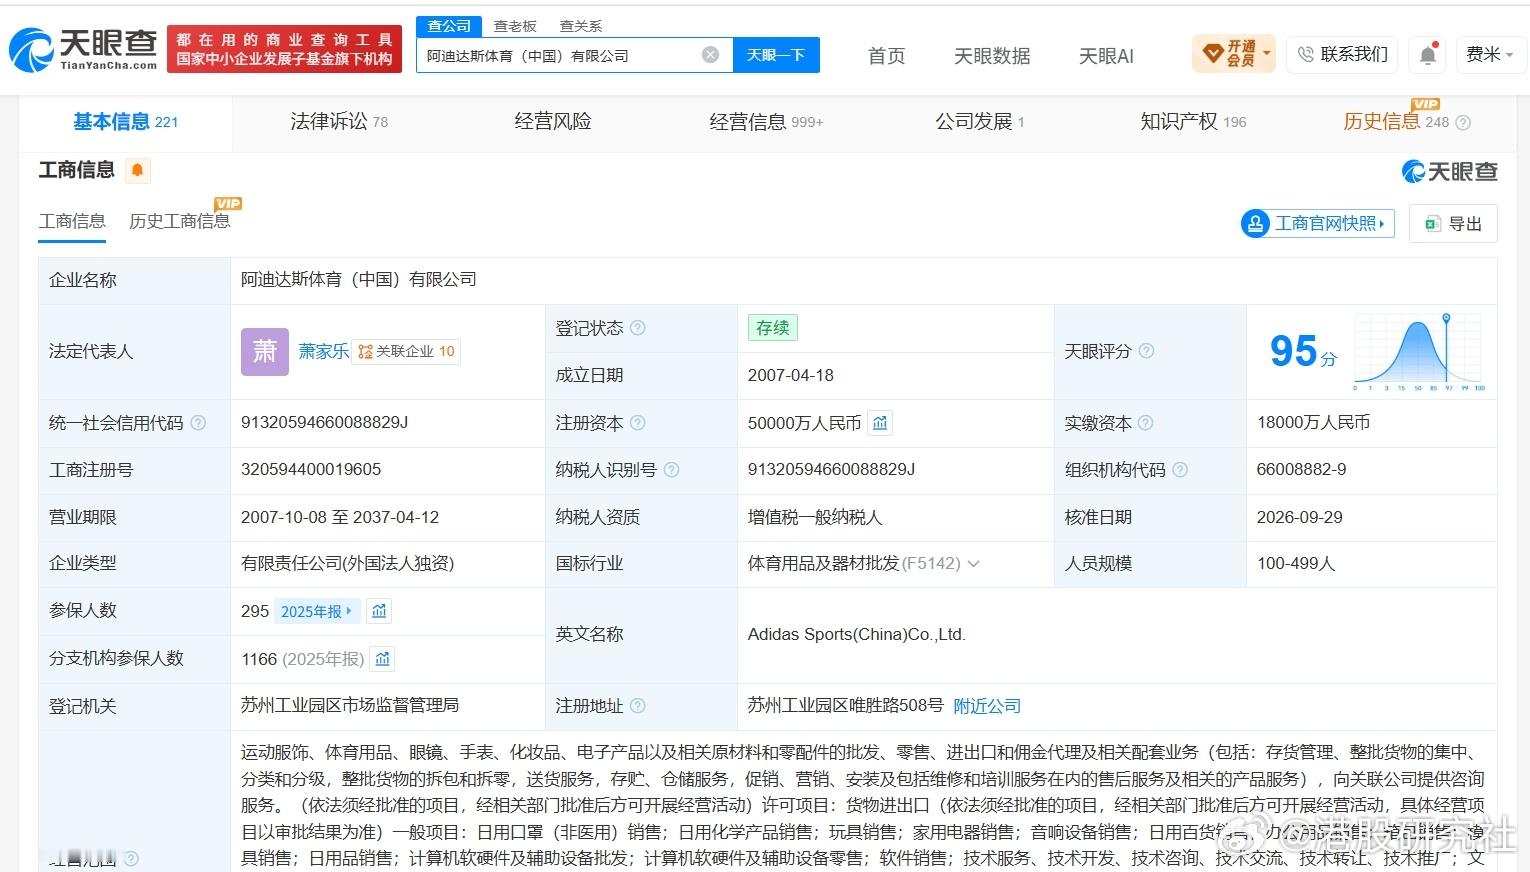
Task: Click the TianYanCha logo at top left
Action: click(x=84, y=48)
